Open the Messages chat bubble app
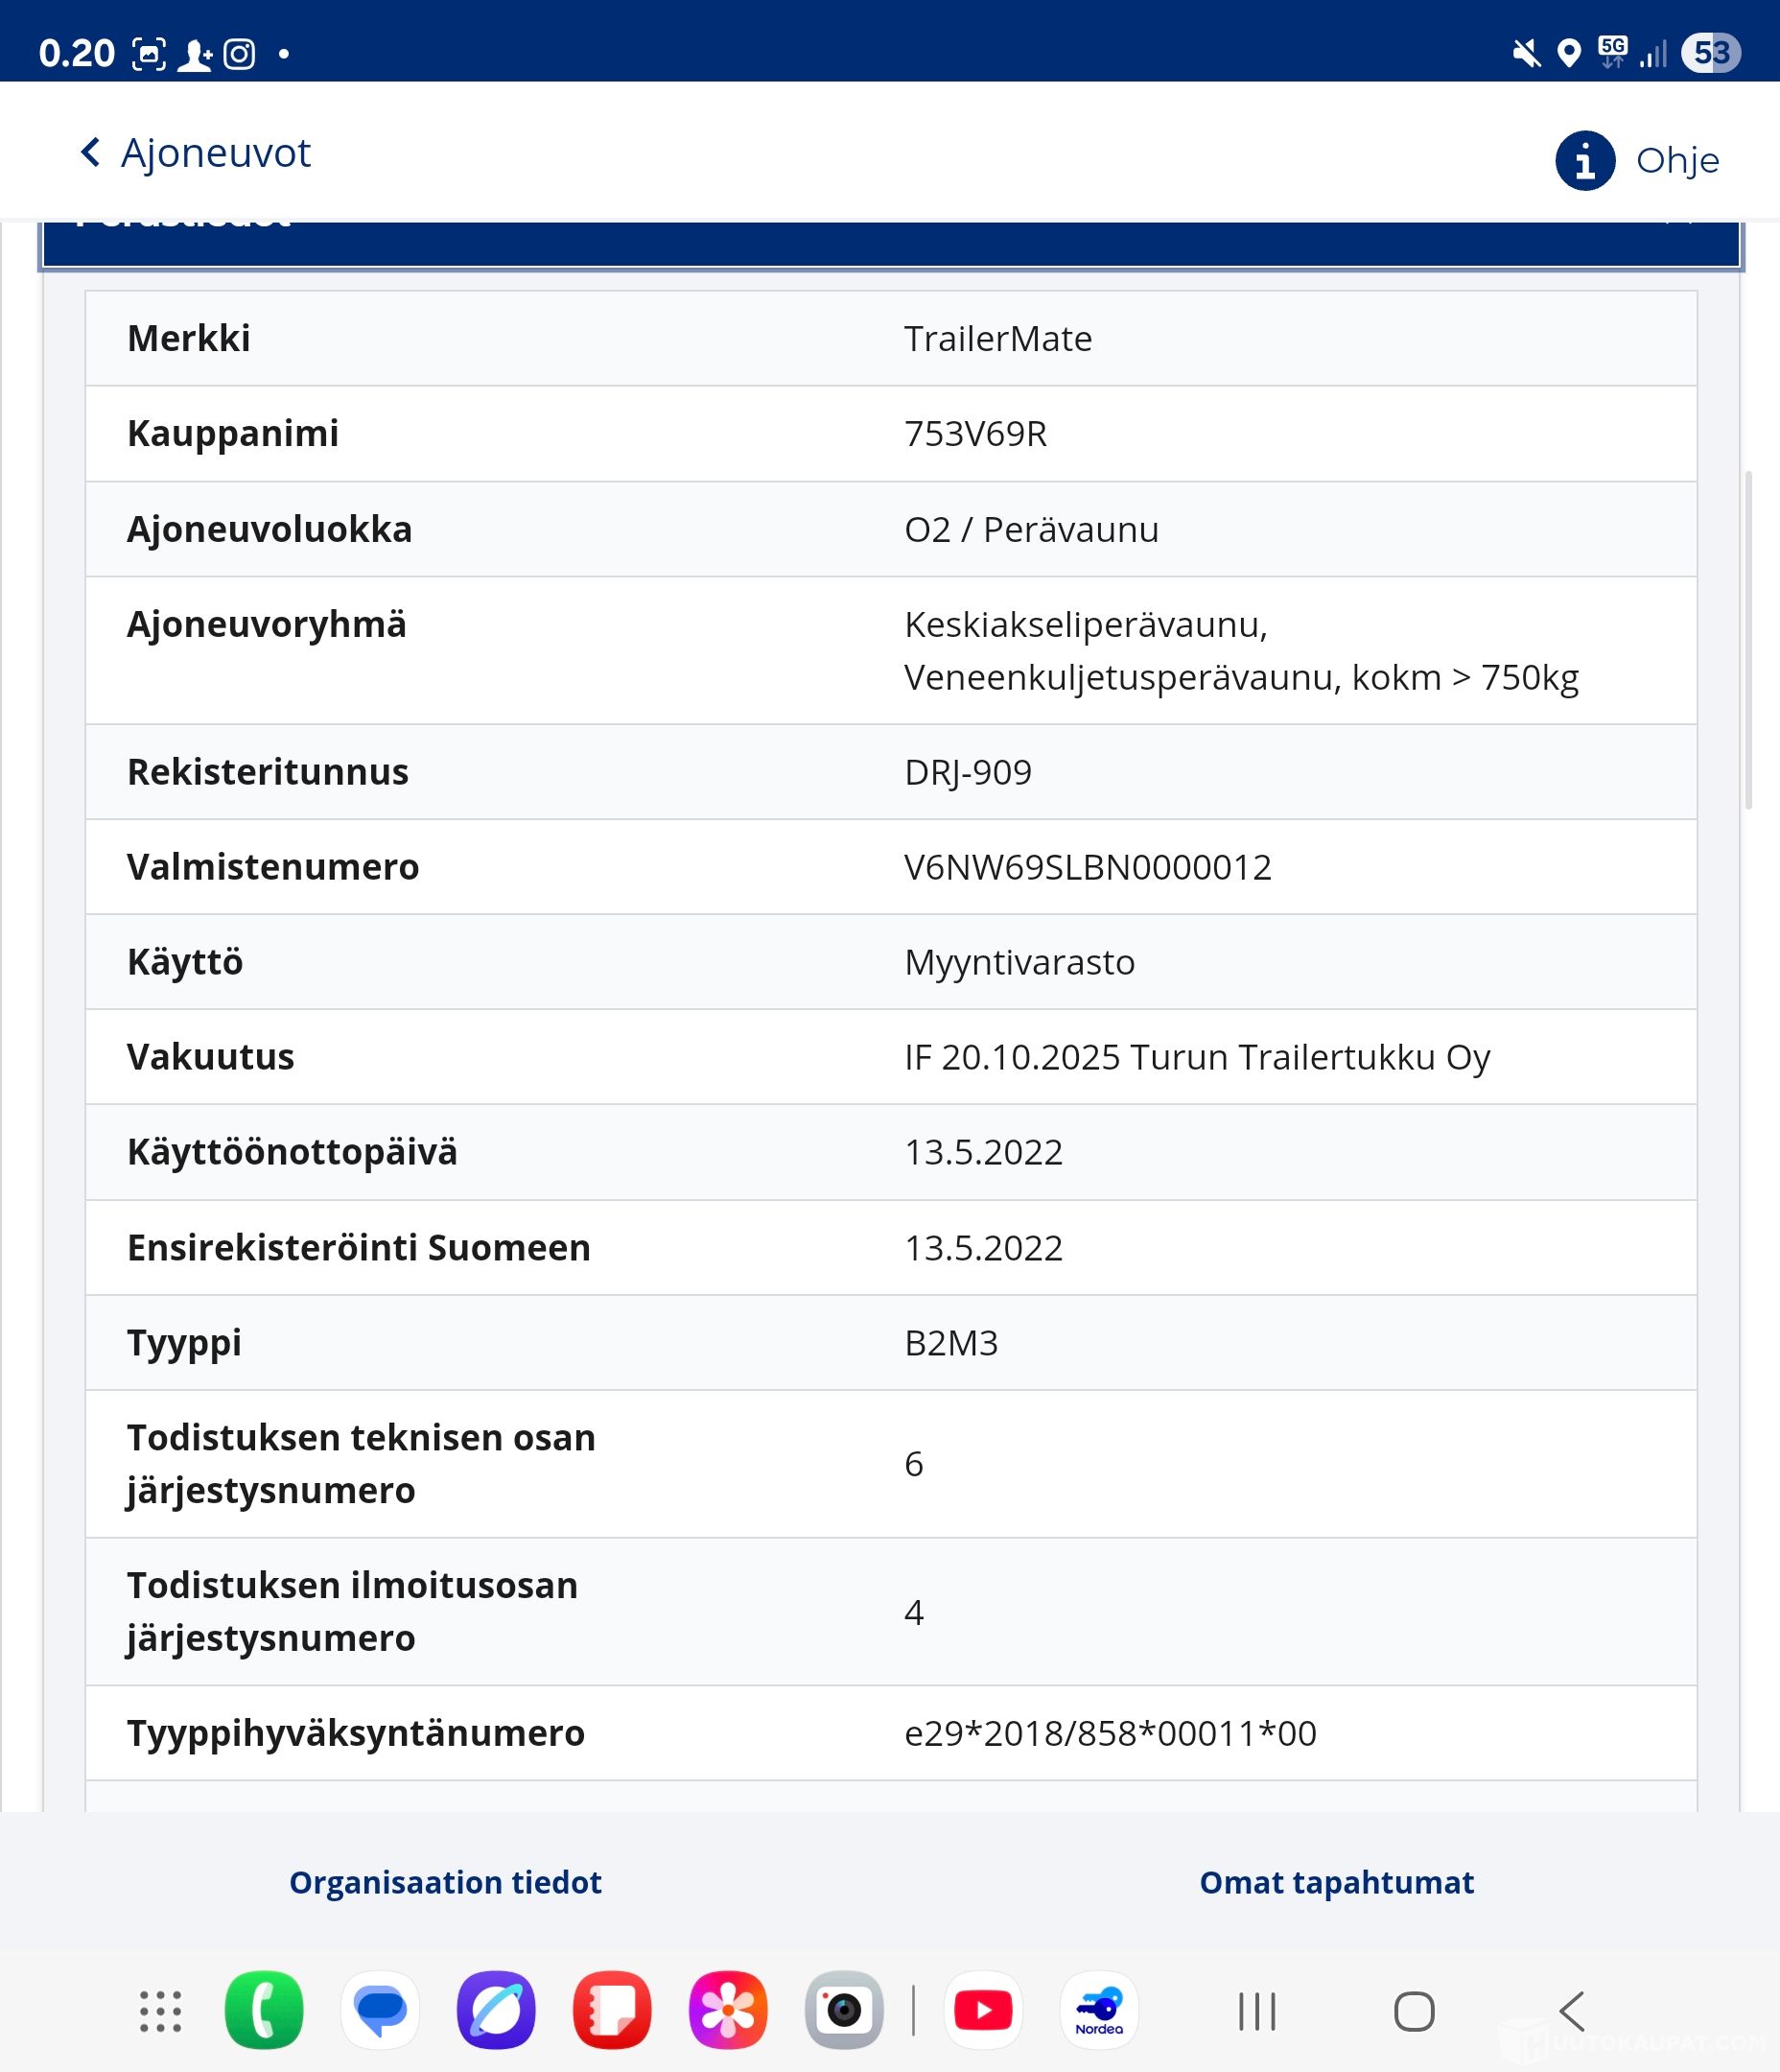1780x2072 pixels. click(x=380, y=2010)
